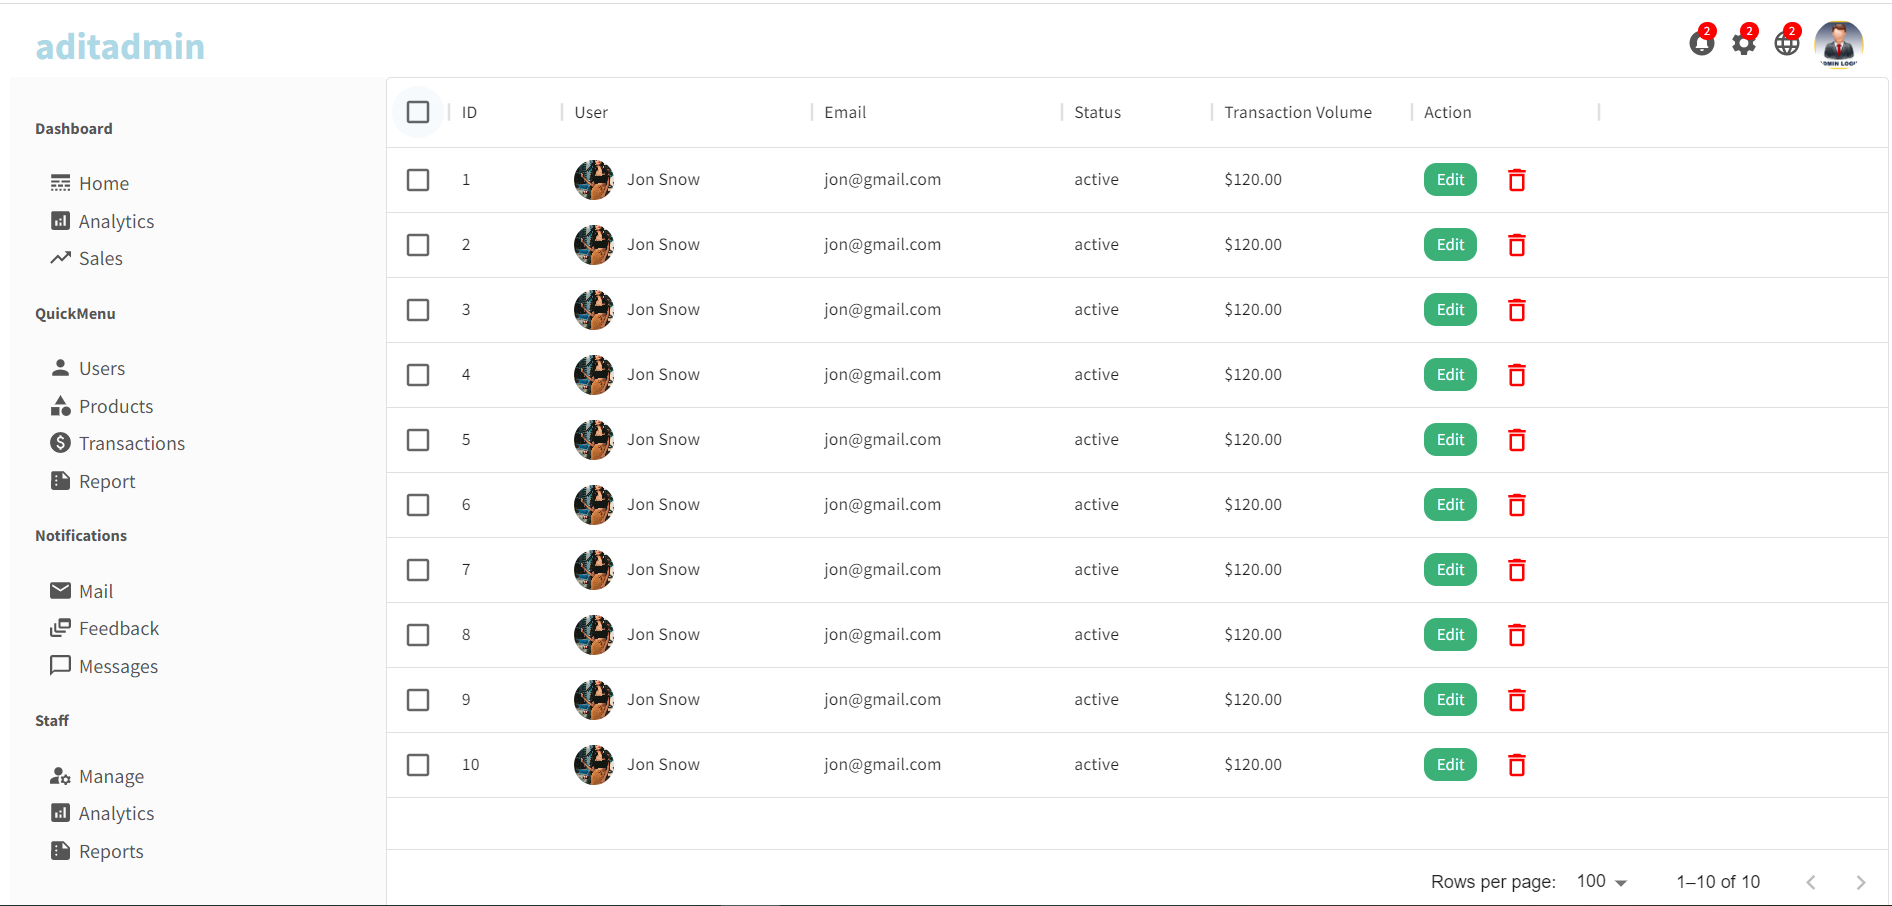This screenshot has height=906, width=1892.
Task: Delete user row 1 with trash icon
Action: pyautogui.click(x=1516, y=180)
